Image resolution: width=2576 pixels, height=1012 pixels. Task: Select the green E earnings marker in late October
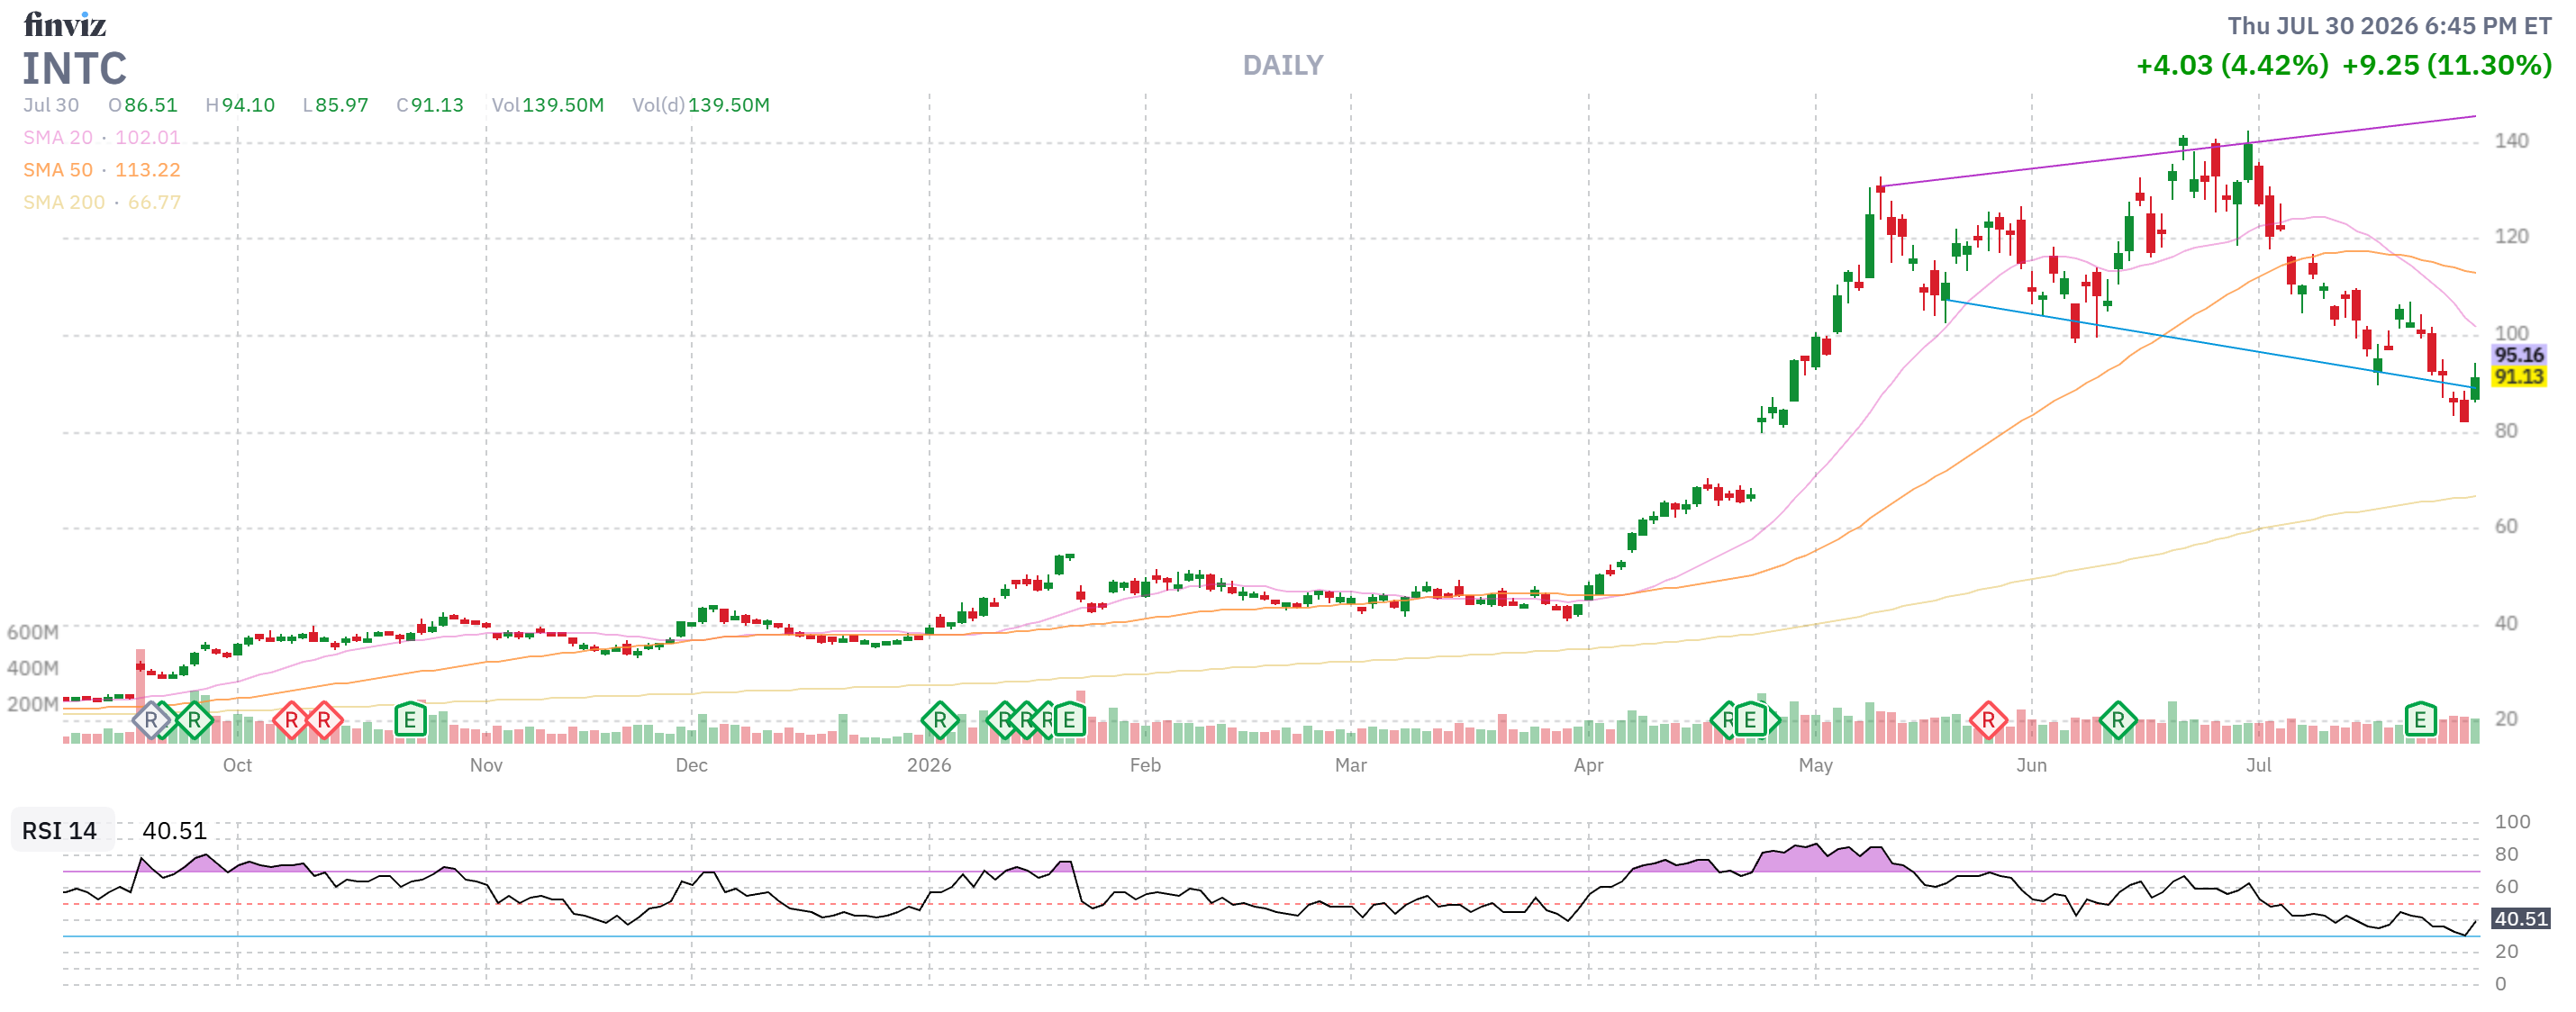point(410,720)
